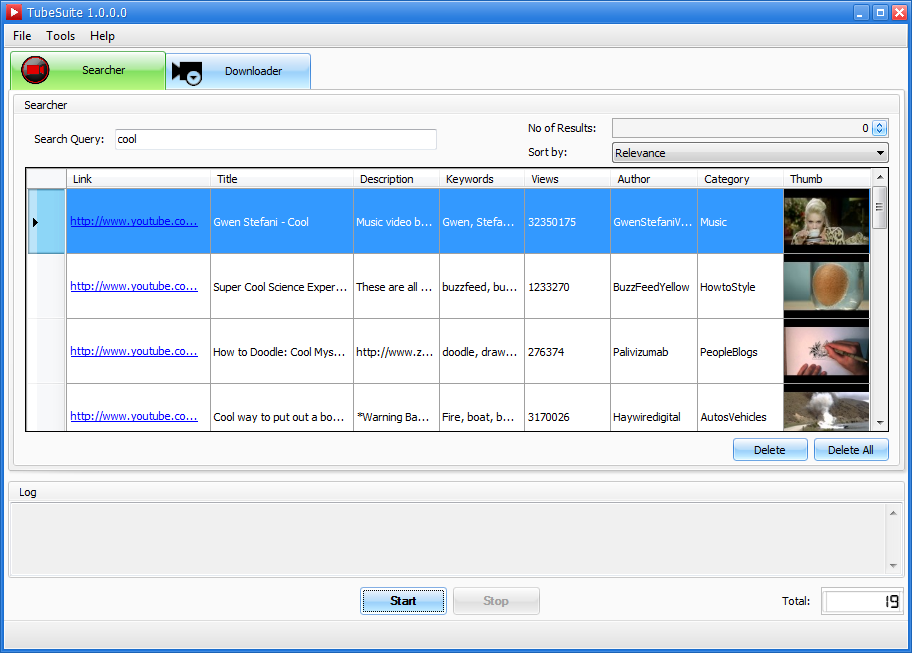Screen dimensions: 912x653
Task: Click the Keywords column header
Action: (482, 179)
